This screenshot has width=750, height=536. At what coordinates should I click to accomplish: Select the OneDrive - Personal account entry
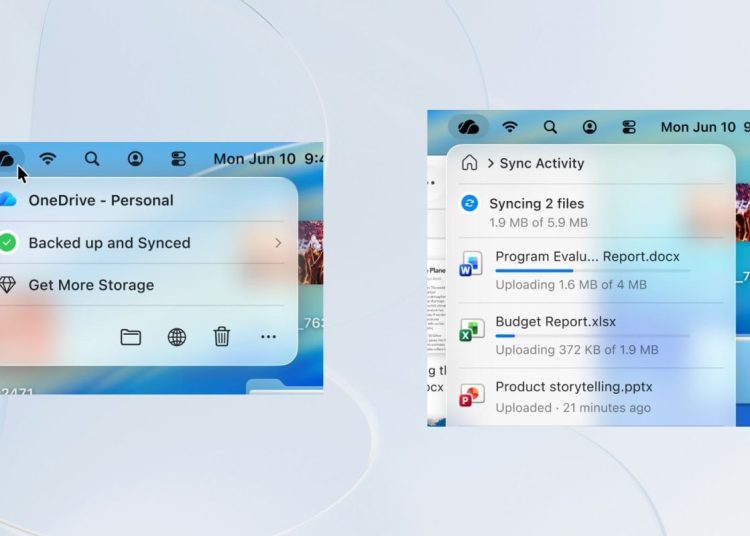point(100,200)
